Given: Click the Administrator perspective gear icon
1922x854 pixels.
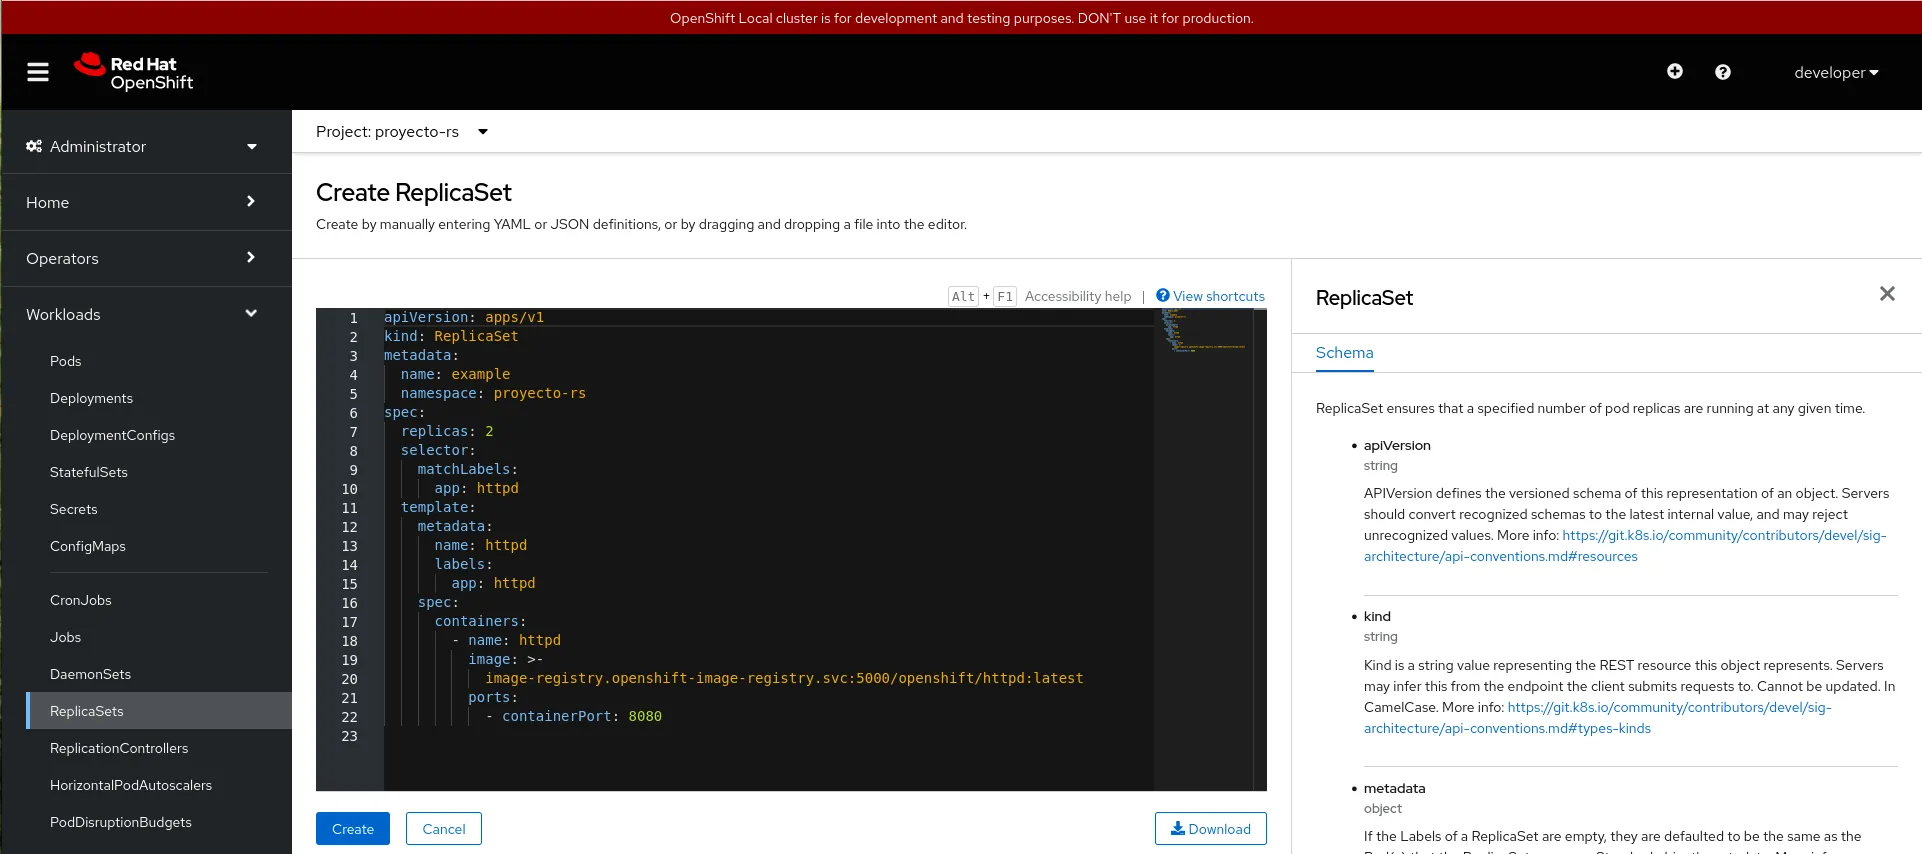Looking at the screenshot, I should pos(34,146).
